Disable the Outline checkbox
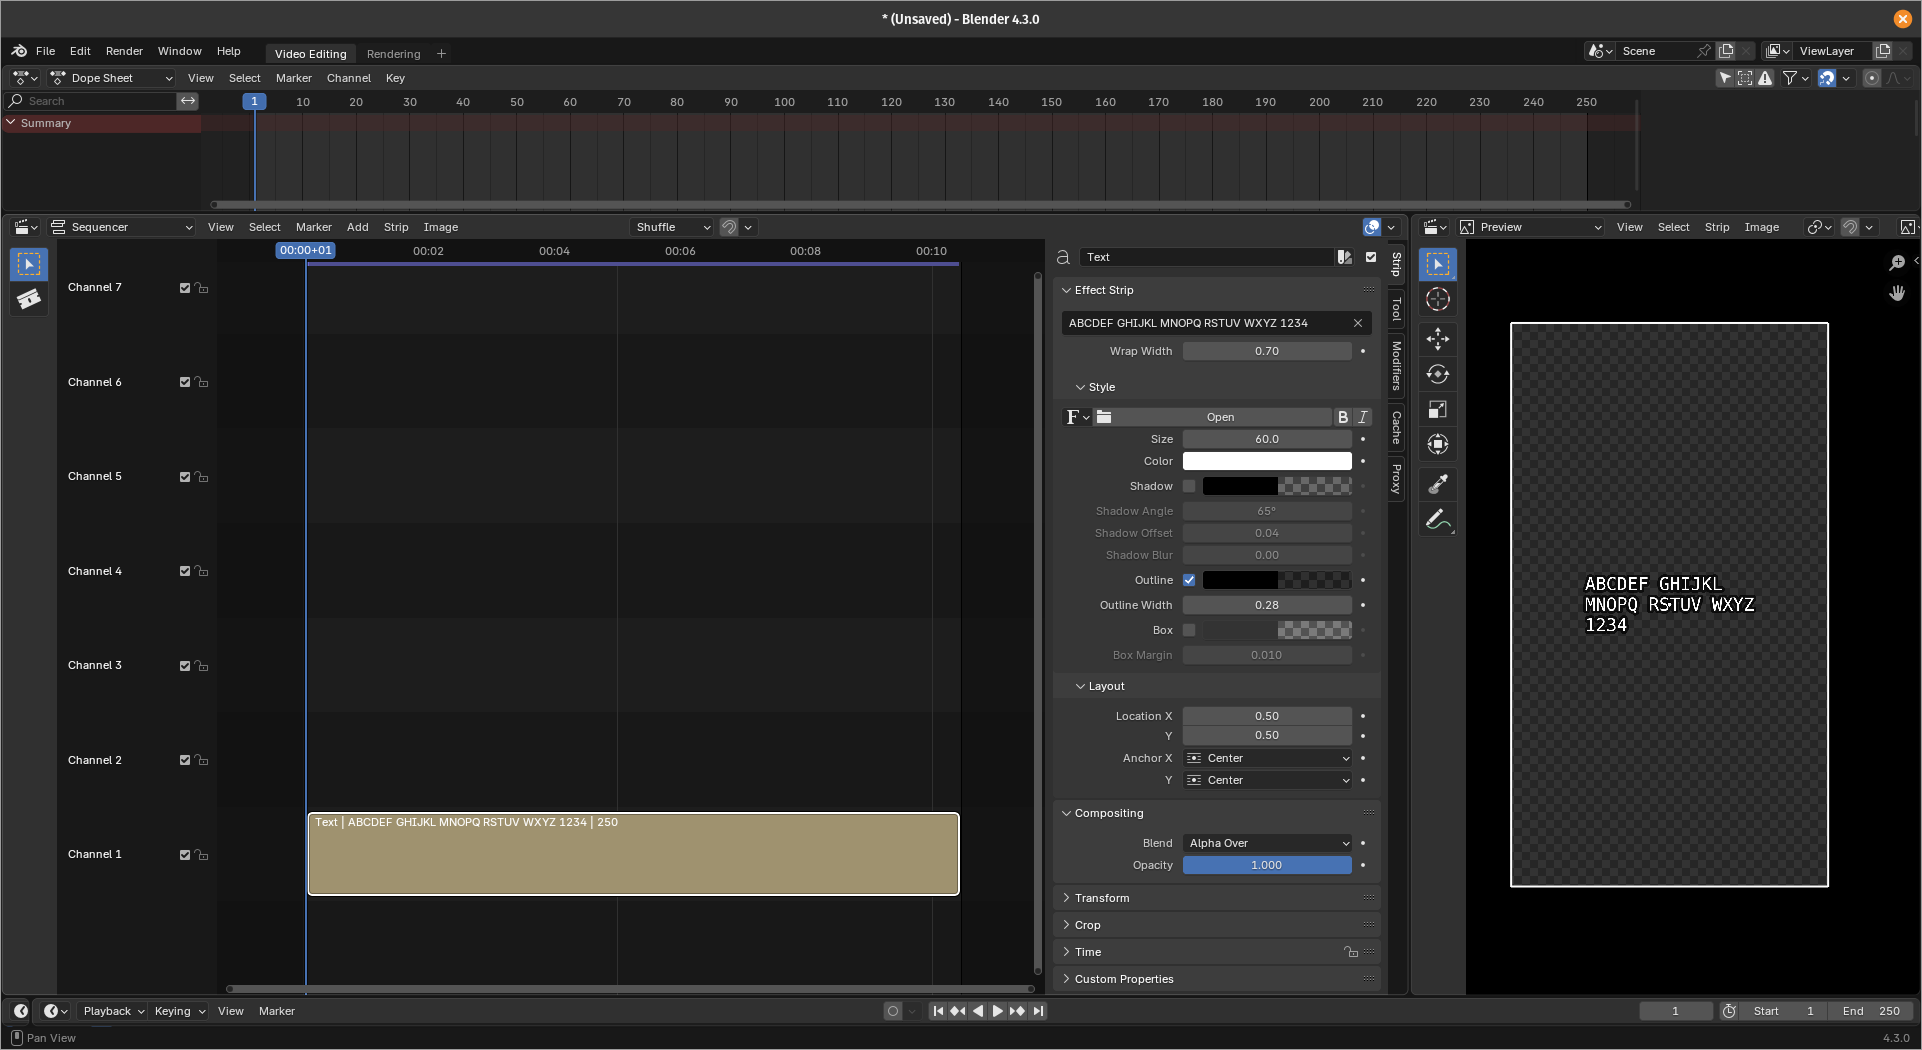Viewport: 1922px width, 1050px height. [1189, 580]
